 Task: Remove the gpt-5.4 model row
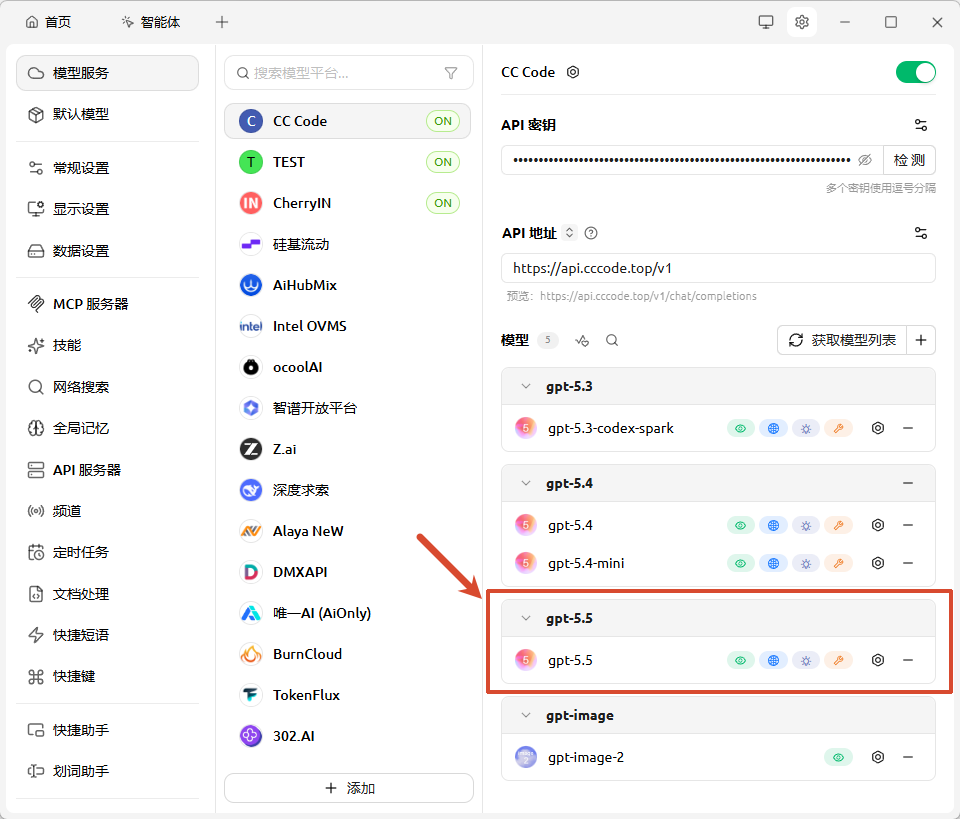point(908,525)
